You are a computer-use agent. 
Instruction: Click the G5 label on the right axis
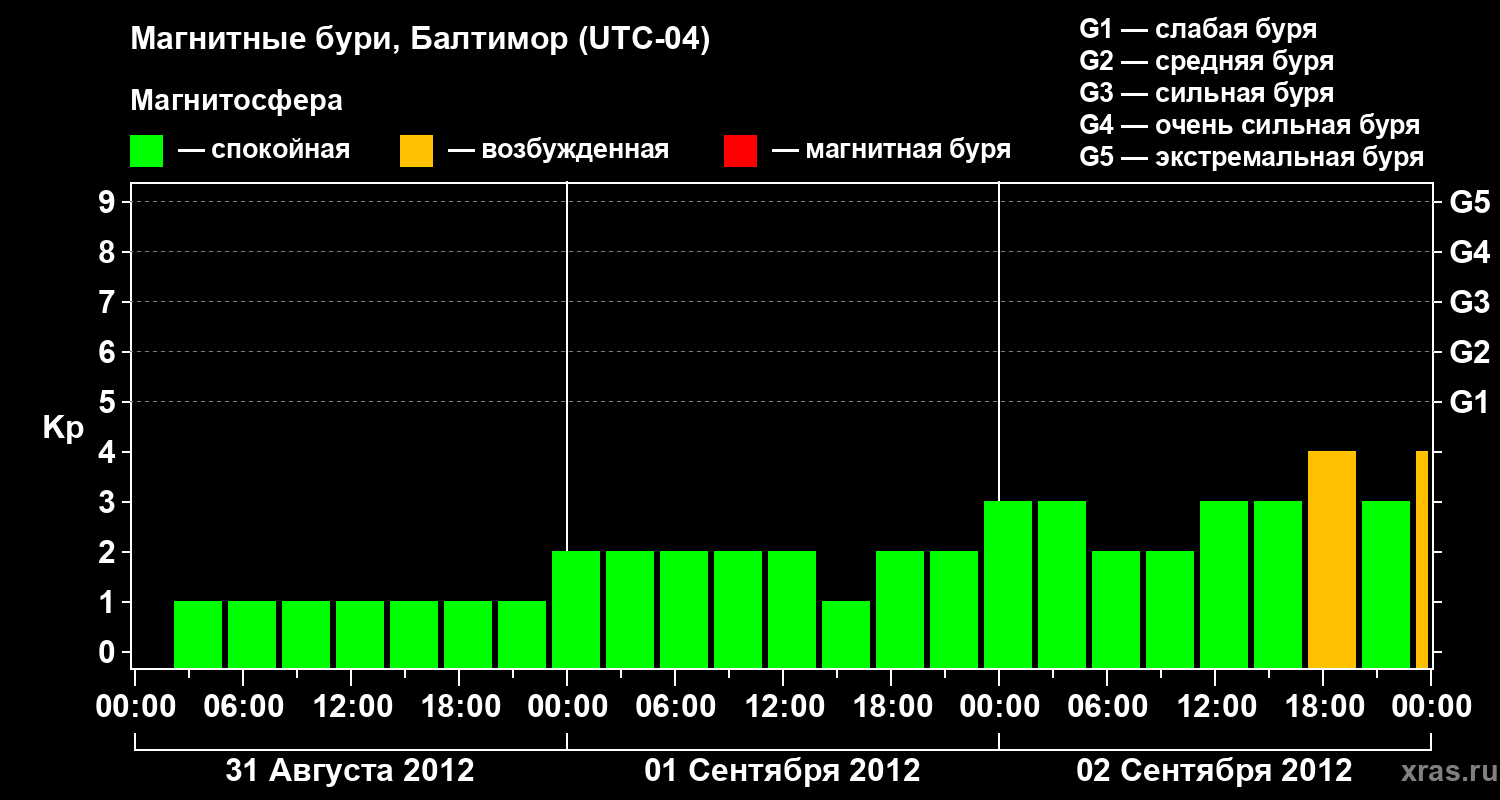1469,202
